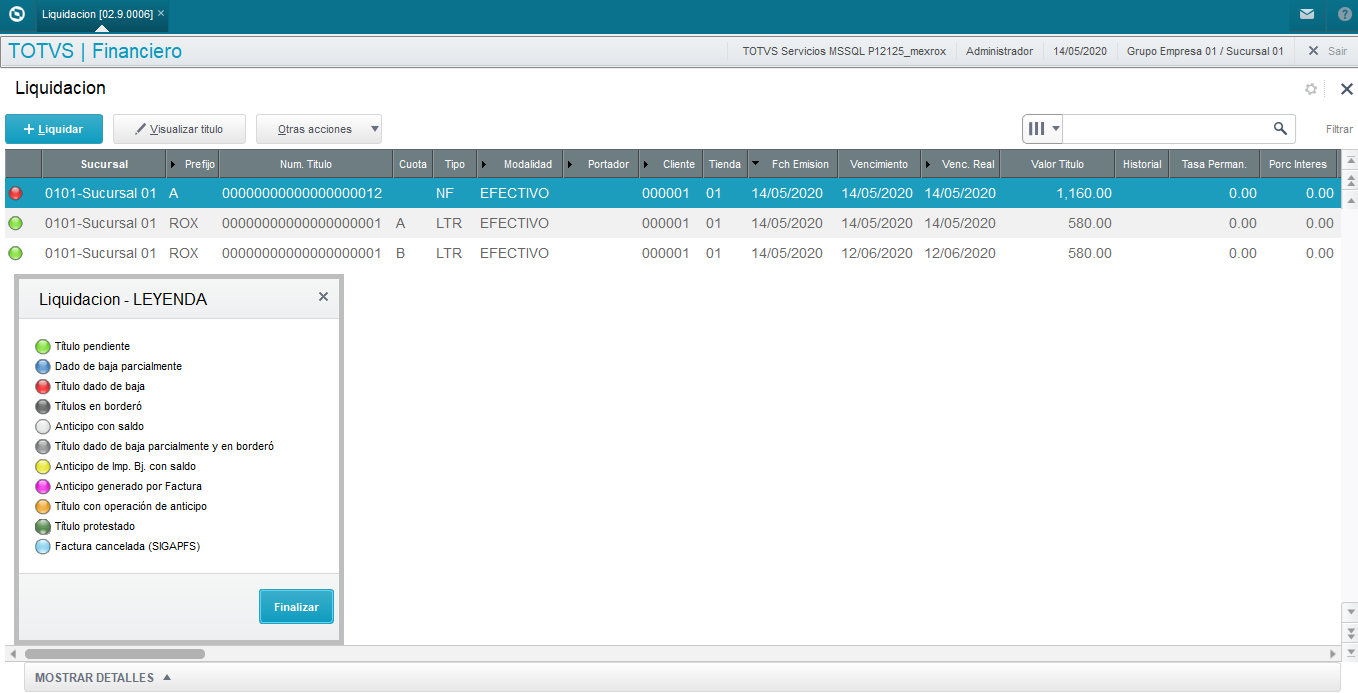Click the + Liquidar button
This screenshot has width=1358, height=693.
click(x=54, y=129)
